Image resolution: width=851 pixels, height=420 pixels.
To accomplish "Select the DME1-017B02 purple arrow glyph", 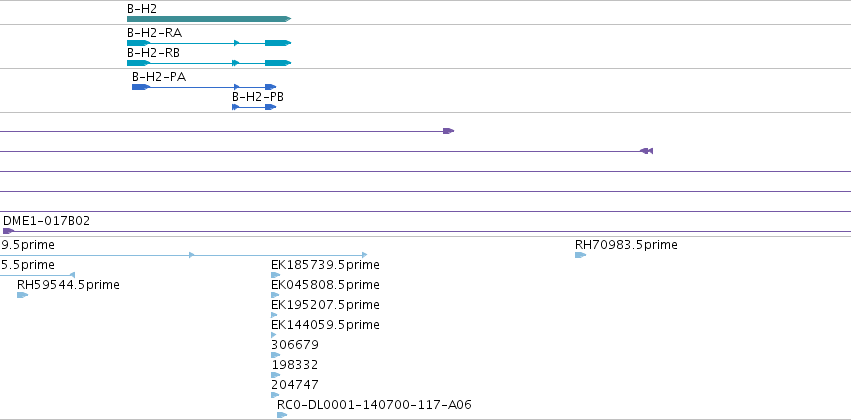I will click(x=9, y=231).
